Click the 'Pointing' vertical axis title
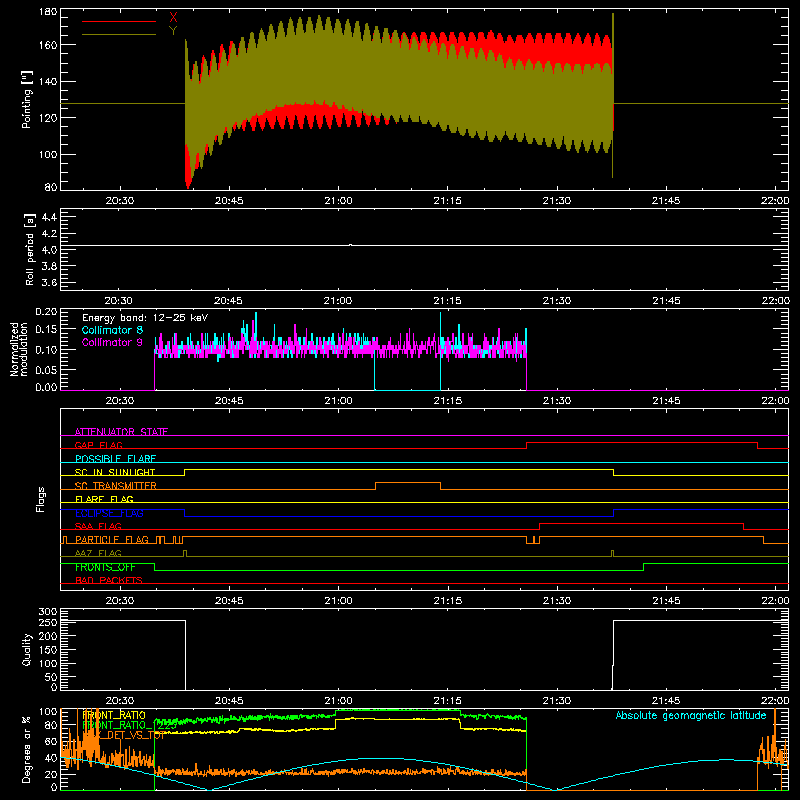This screenshot has height=800, width=800. (x=27, y=99)
